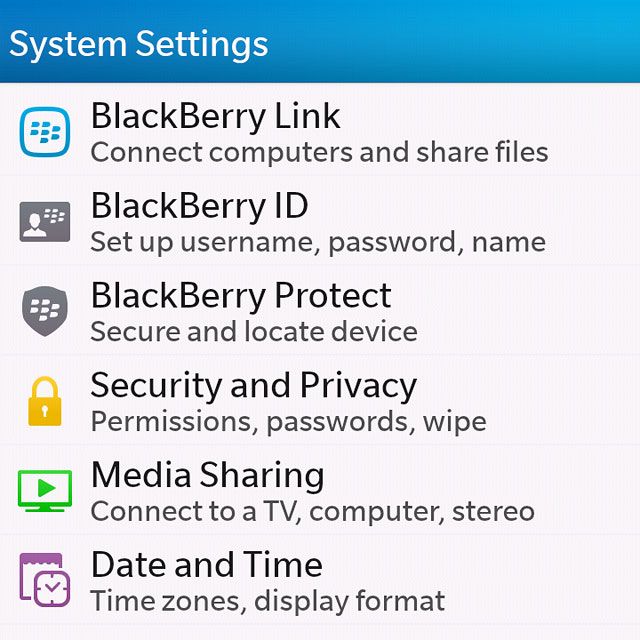Tap the BlackBerry ID contact card icon

tap(45, 222)
